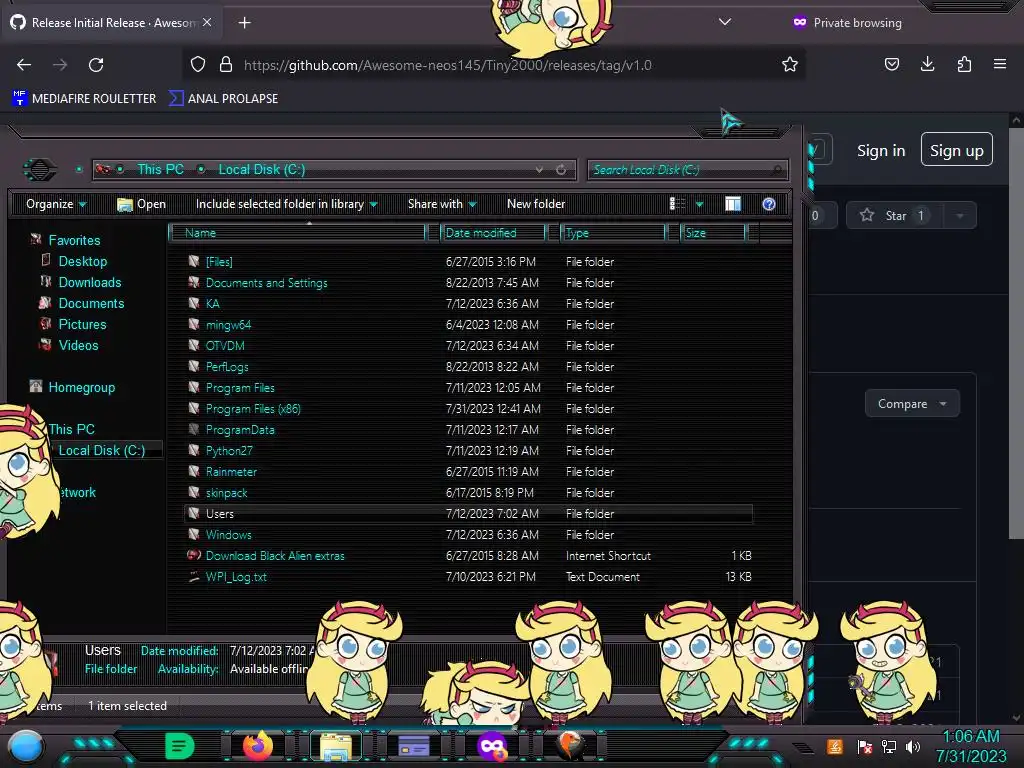The width and height of the screenshot is (1024, 768).
Task: Select Pictures in navigation pane
Action: [82, 324]
